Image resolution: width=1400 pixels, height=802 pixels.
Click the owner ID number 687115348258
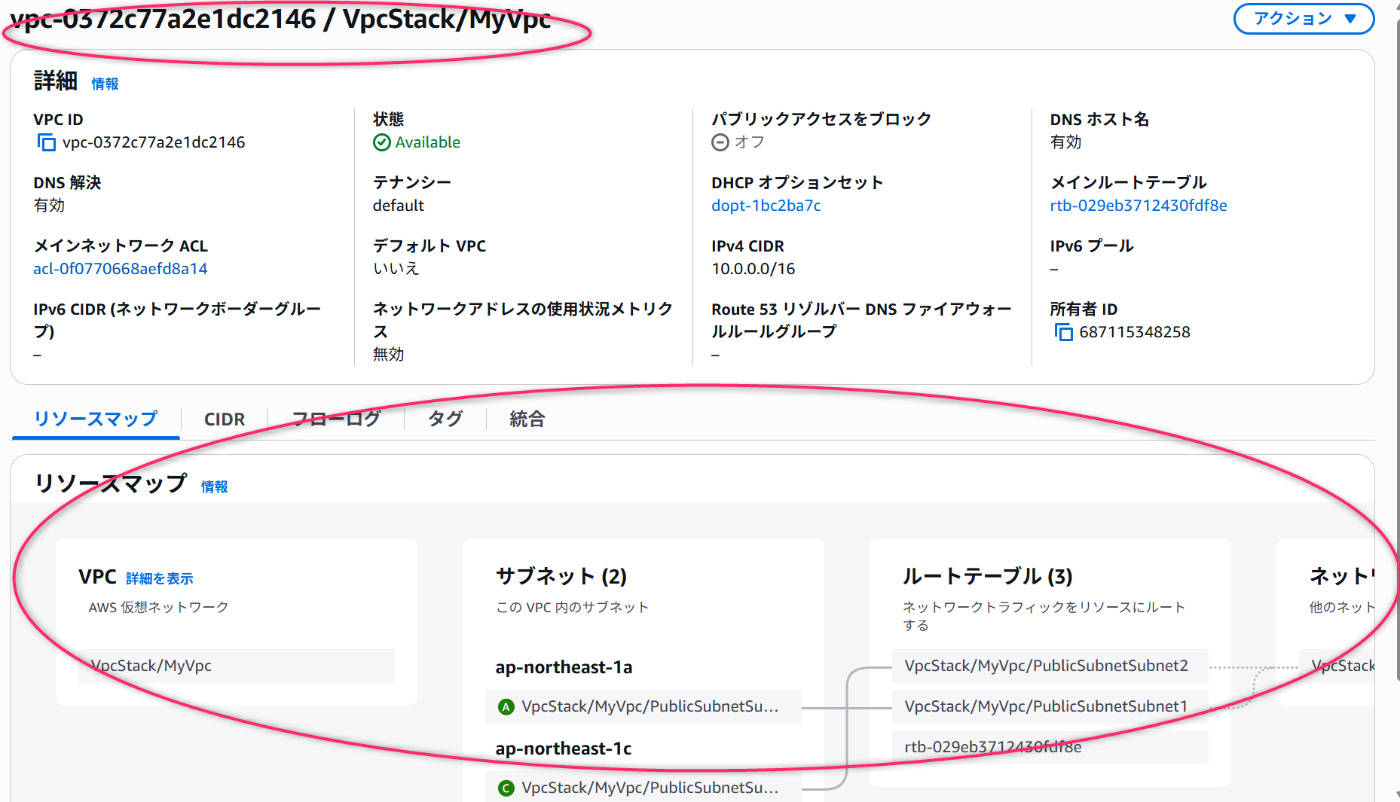coord(1135,332)
